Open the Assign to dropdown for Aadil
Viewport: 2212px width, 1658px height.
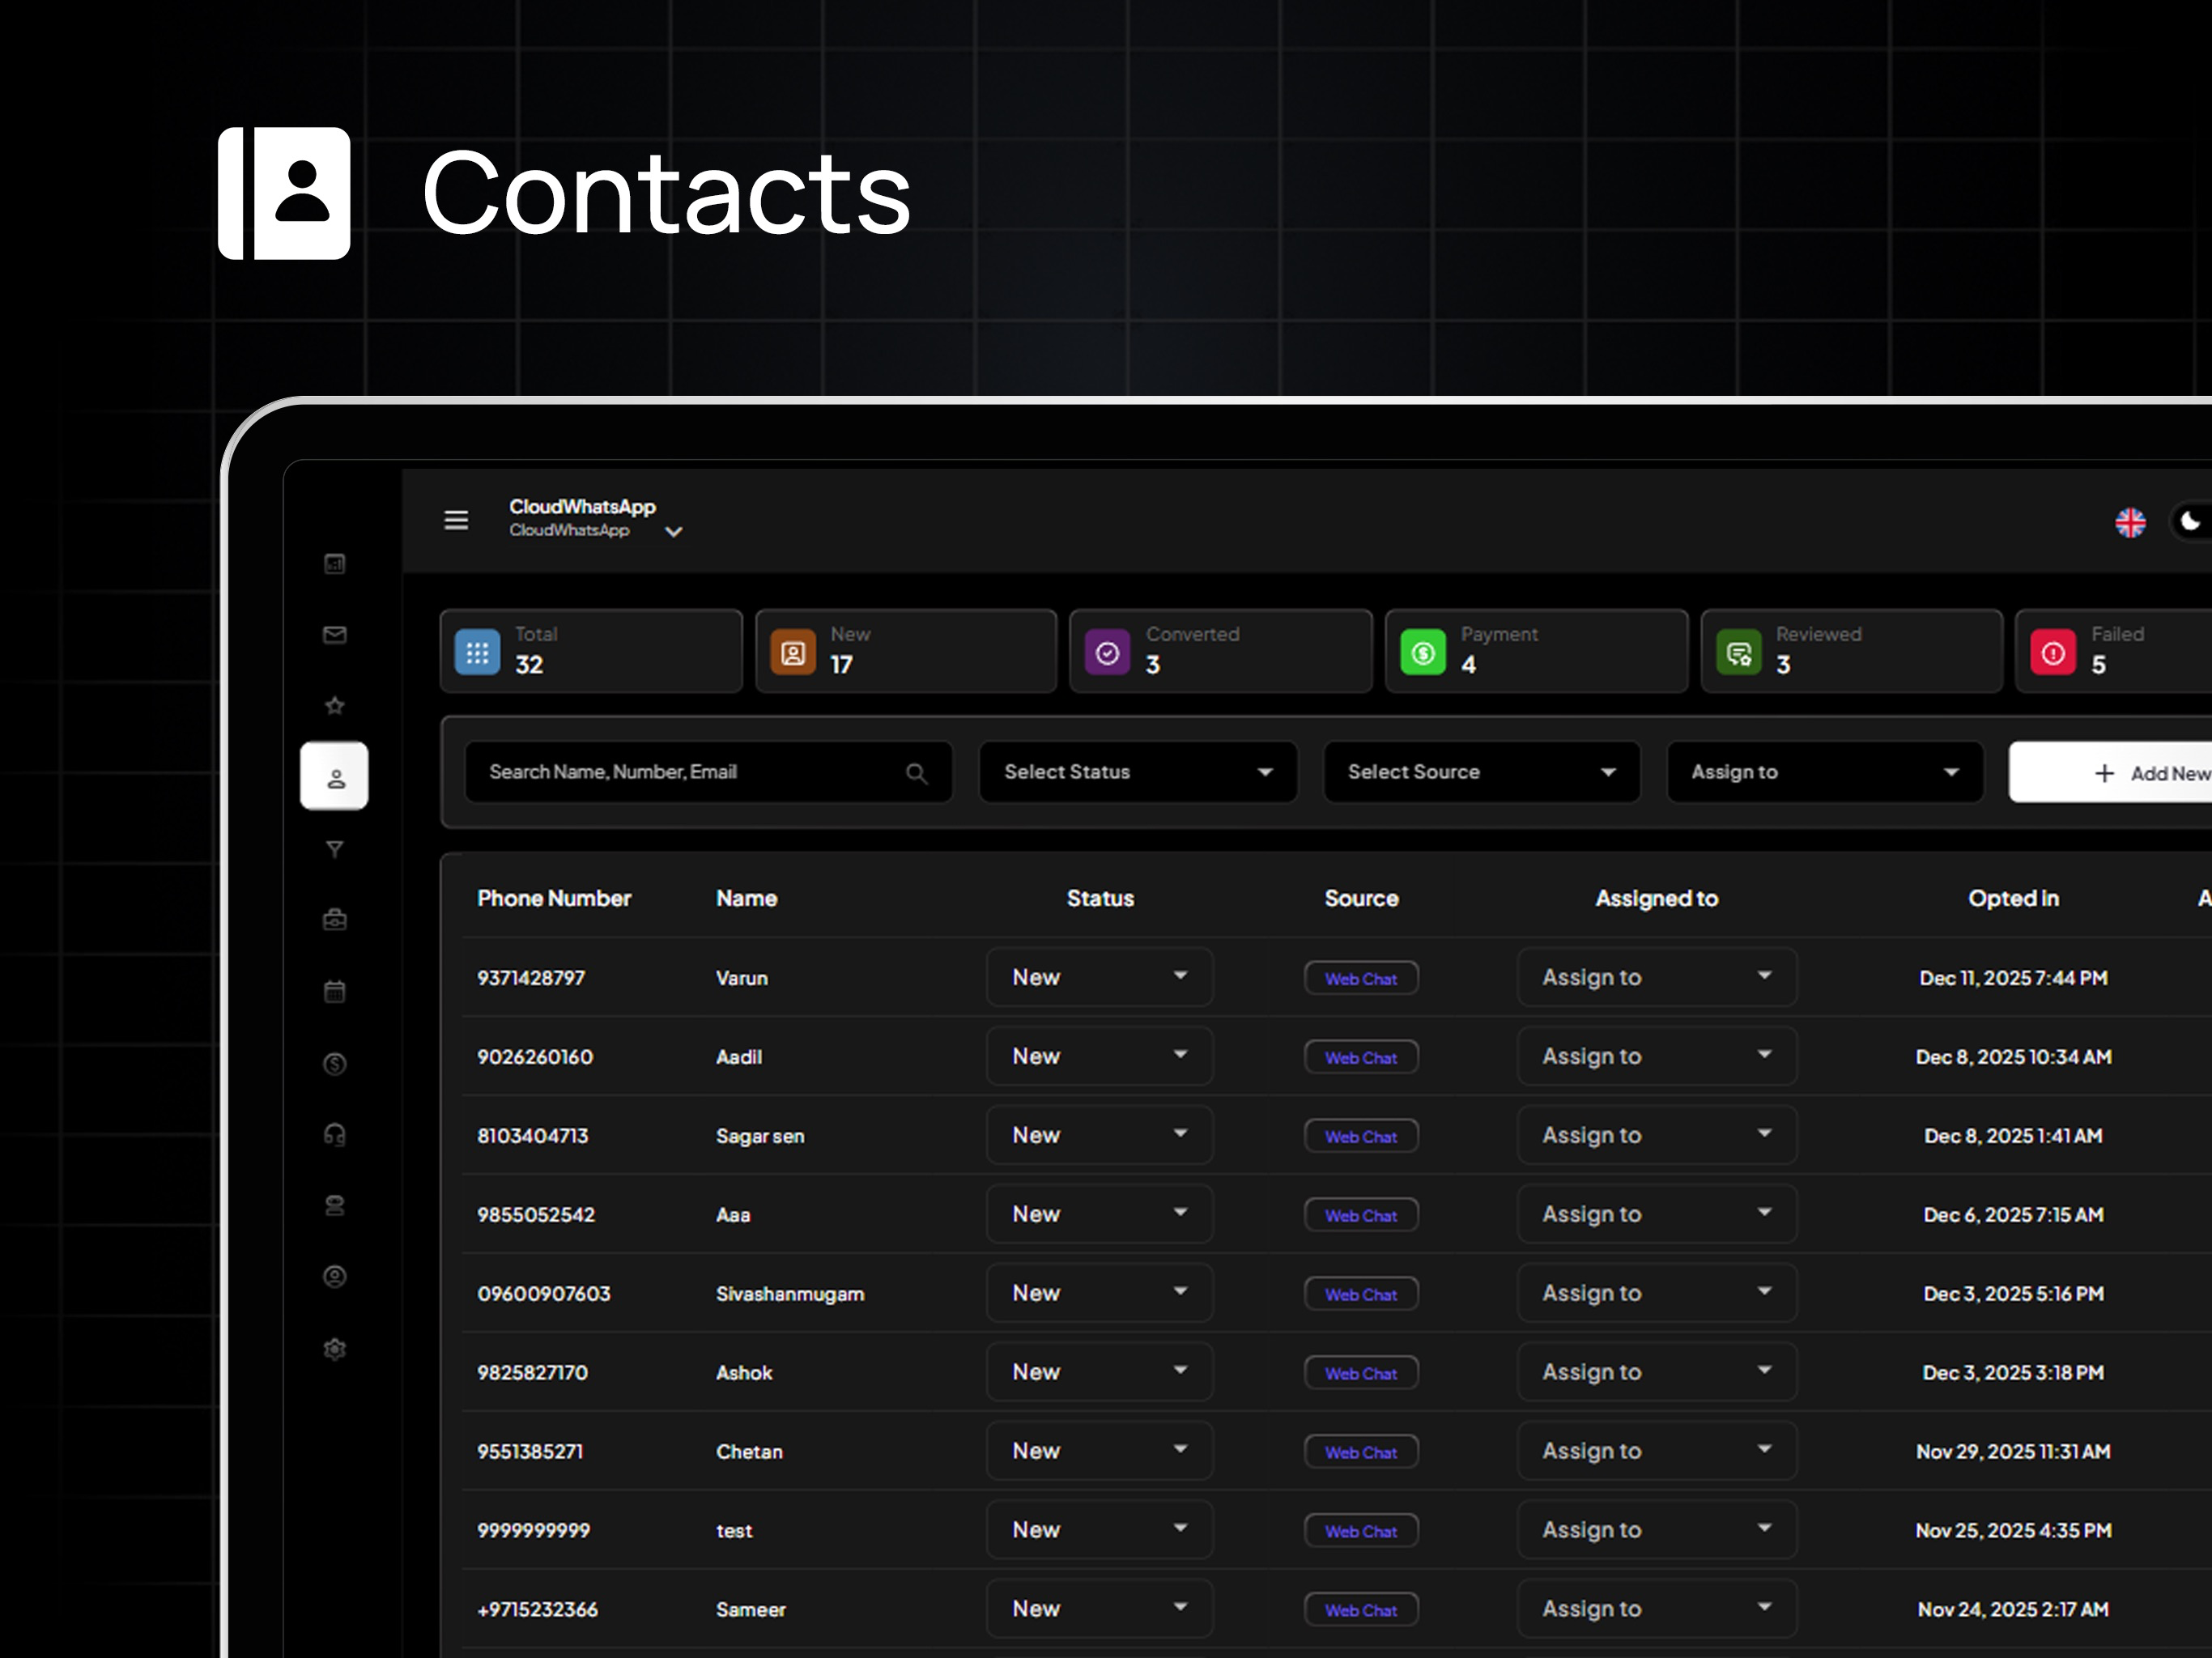[x=1657, y=1056]
